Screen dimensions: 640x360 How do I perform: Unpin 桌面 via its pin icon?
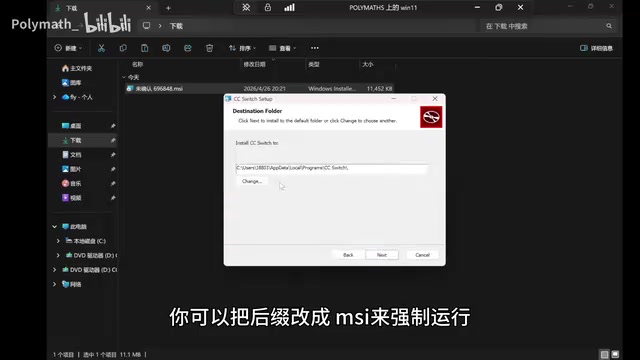[x=113, y=126]
